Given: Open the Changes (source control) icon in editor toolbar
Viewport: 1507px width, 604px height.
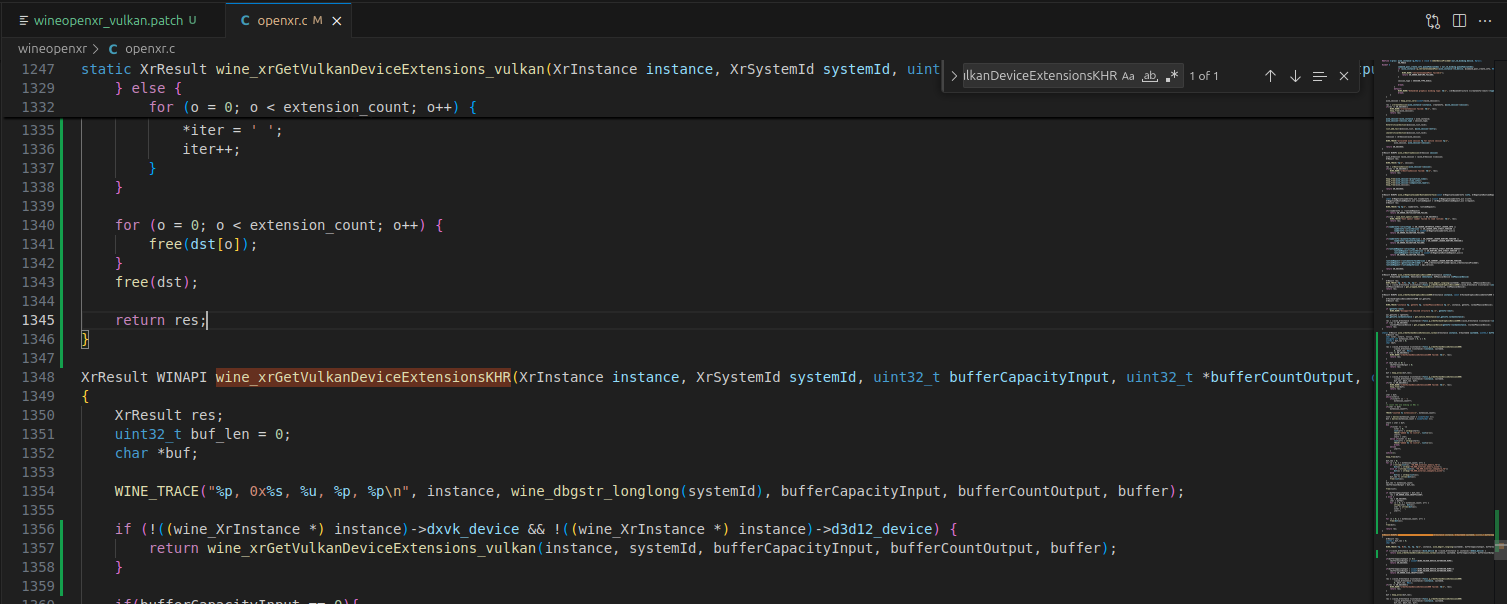Looking at the screenshot, I should (x=1433, y=20).
